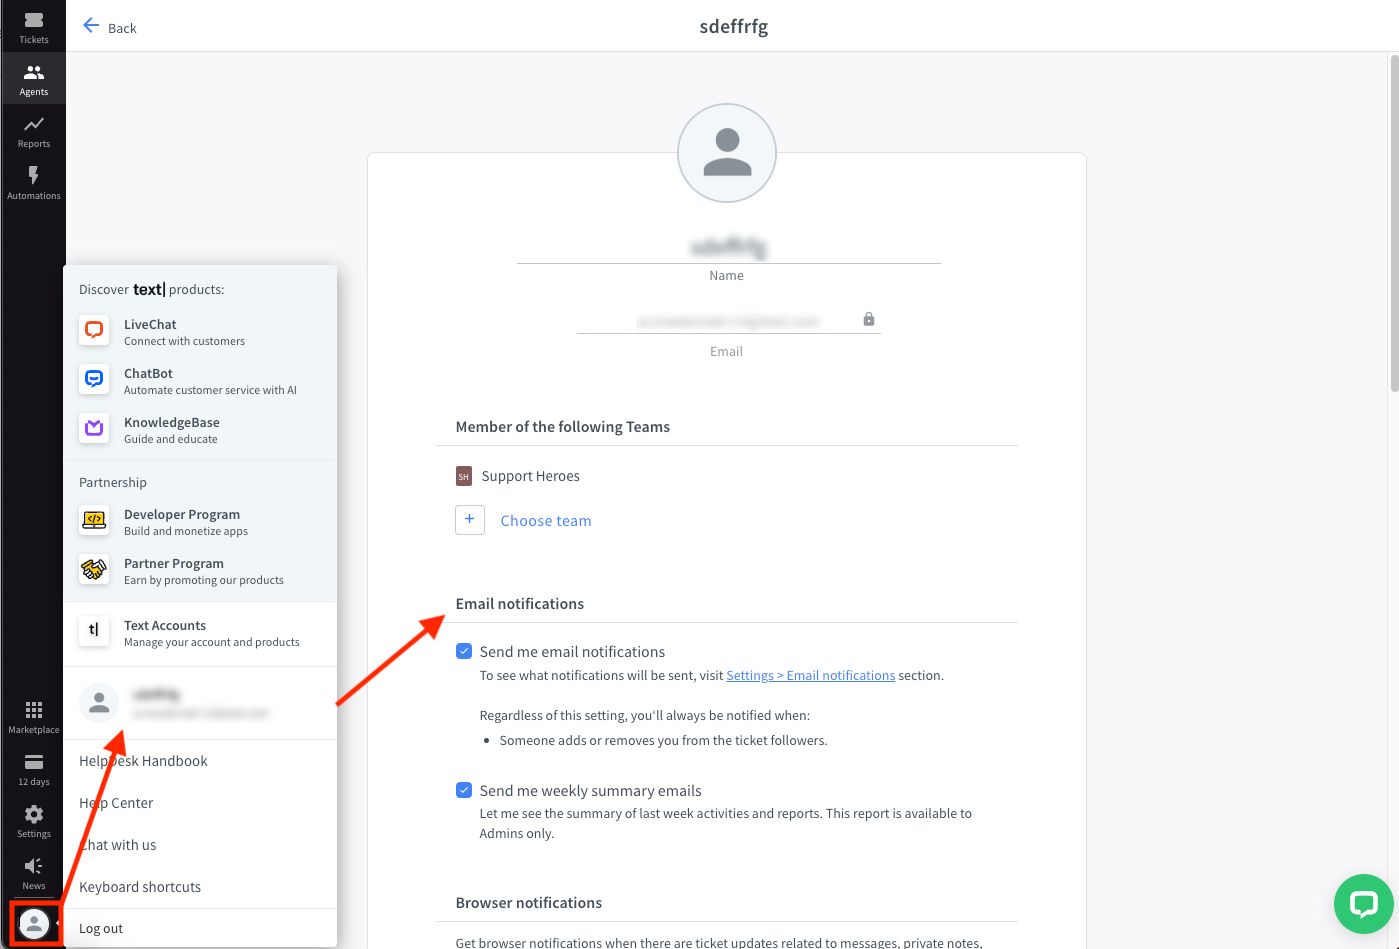The image size is (1399, 949).
Task: Open the green live chat widget
Action: (x=1363, y=904)
